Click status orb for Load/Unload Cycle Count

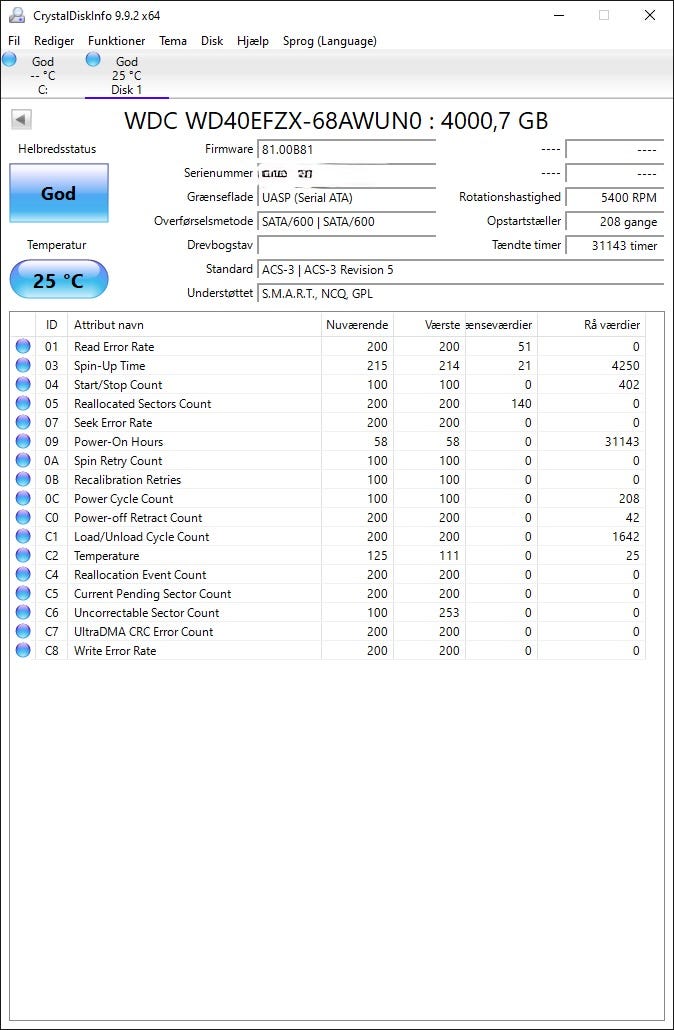(x=23, y=536)
